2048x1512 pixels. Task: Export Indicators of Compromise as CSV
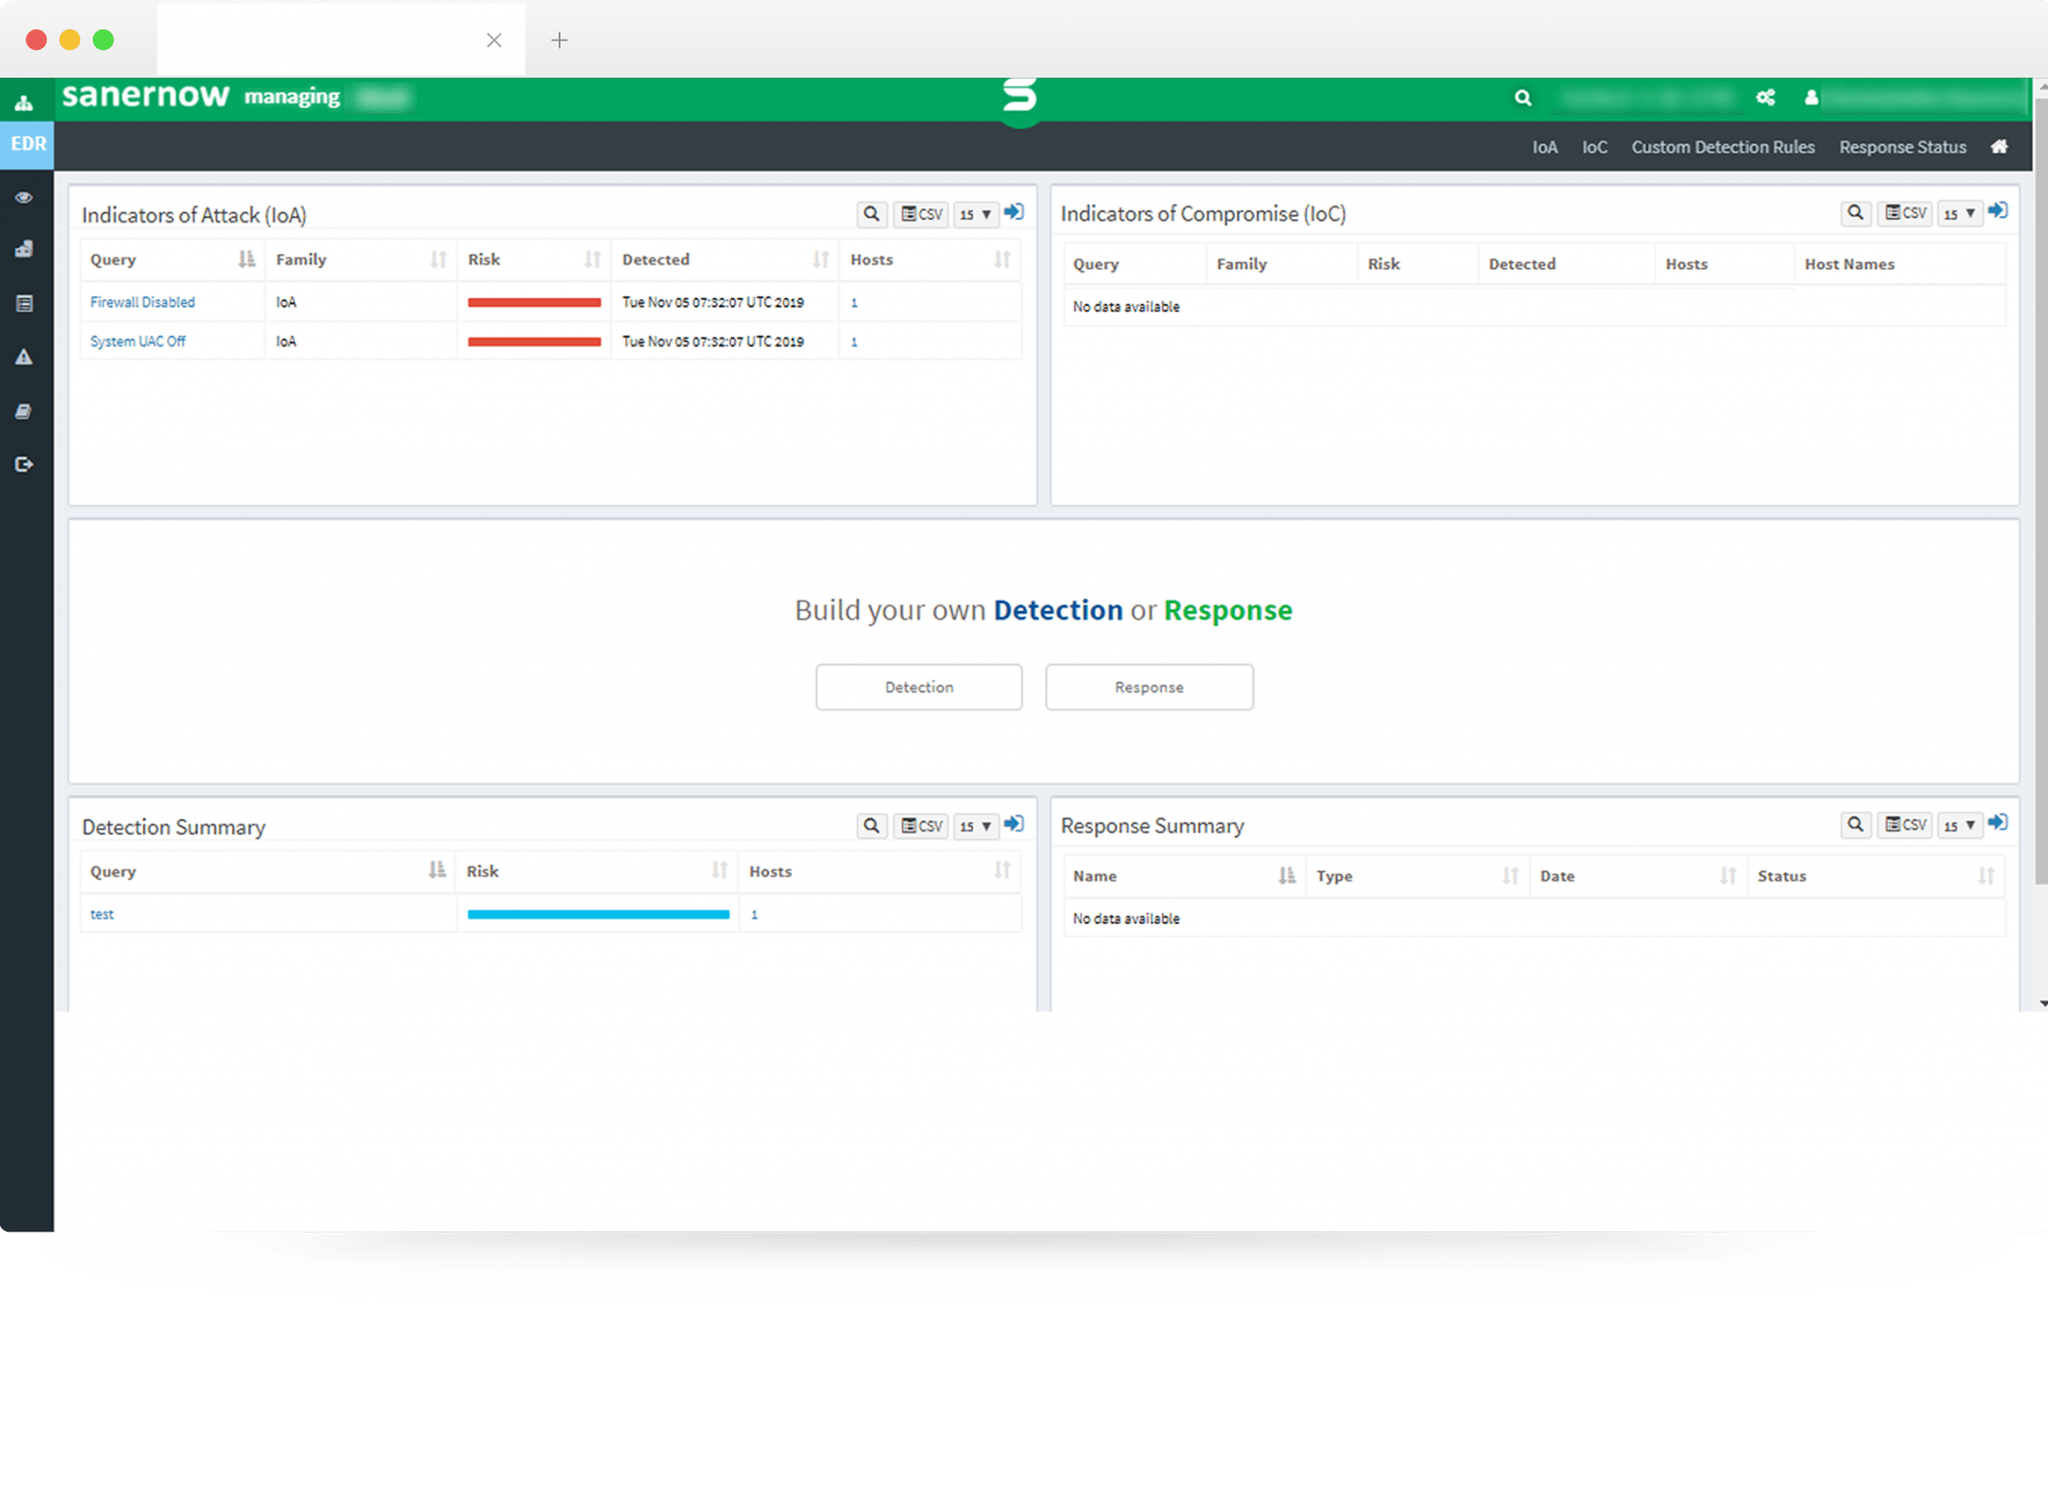(1905, 213)
